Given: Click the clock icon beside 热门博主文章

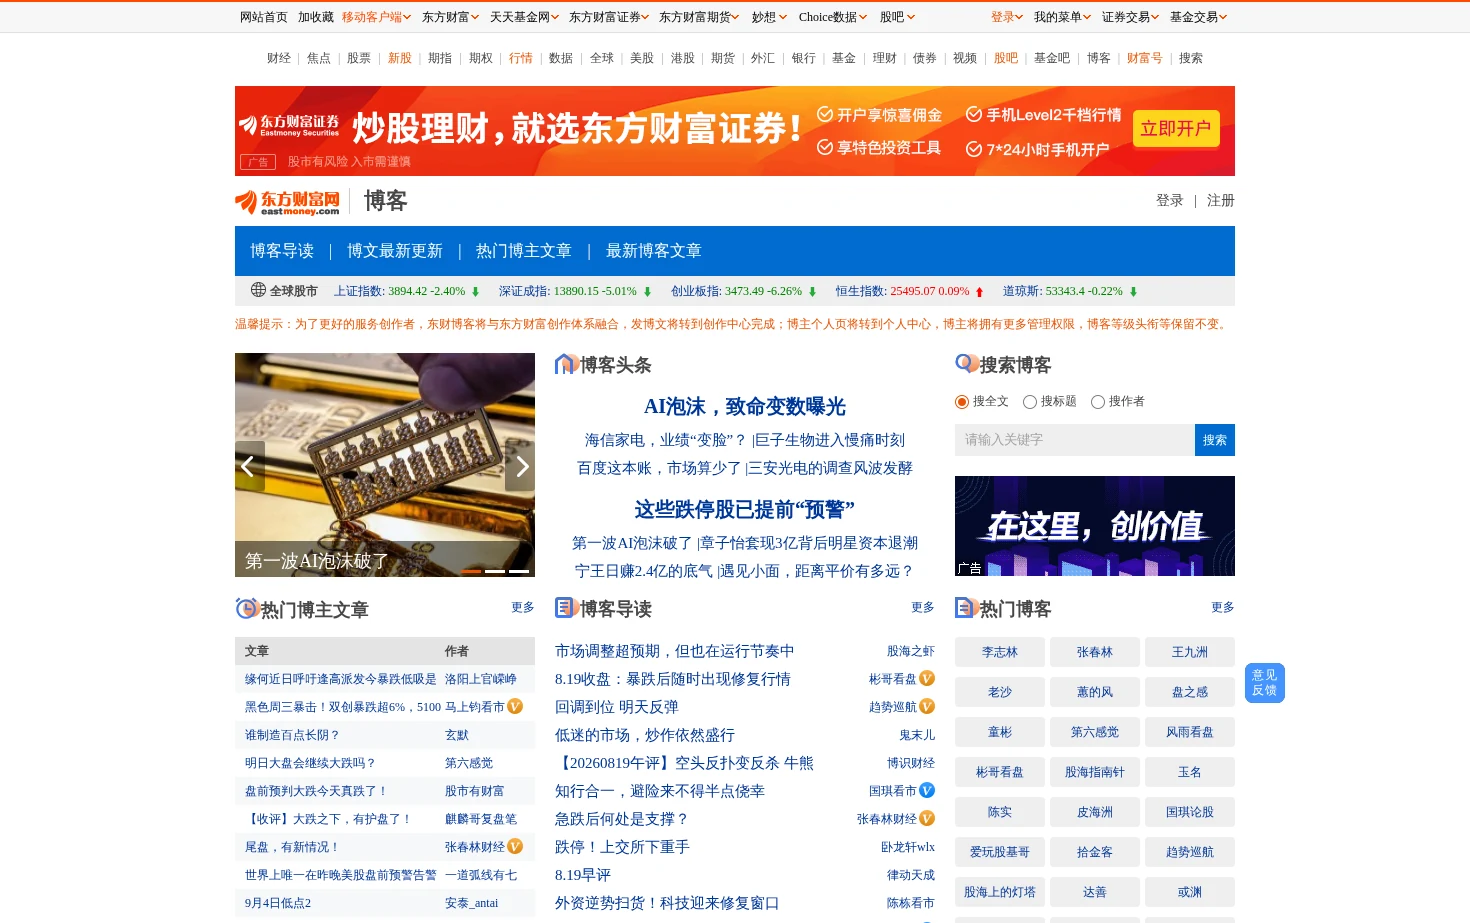Looking at the screenshot, I should 246,608.
